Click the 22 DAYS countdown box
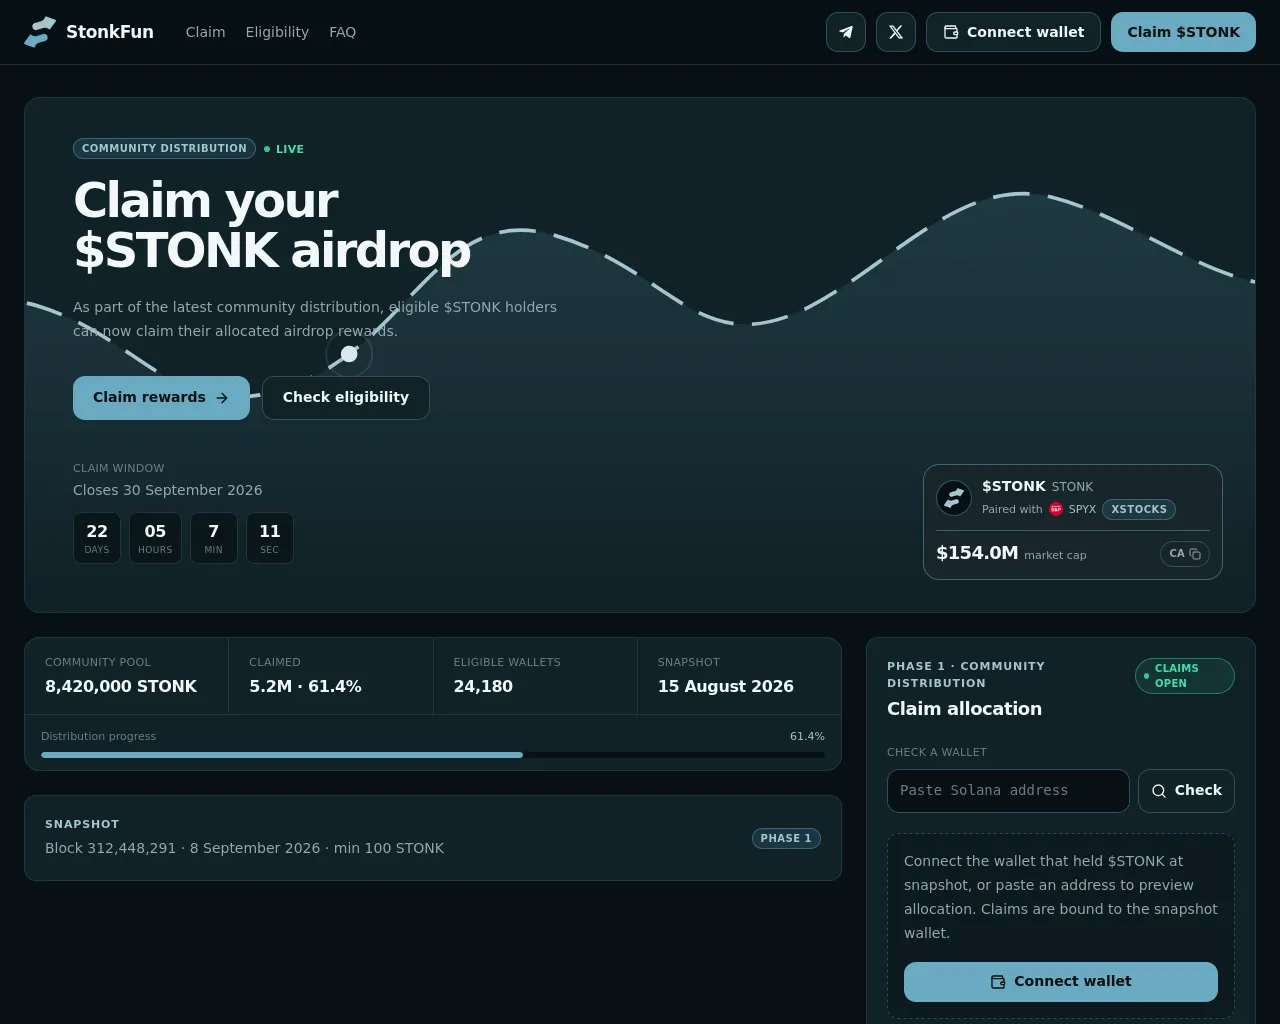Viewport: 1280px width, 1024px height. tap(97, 538)
